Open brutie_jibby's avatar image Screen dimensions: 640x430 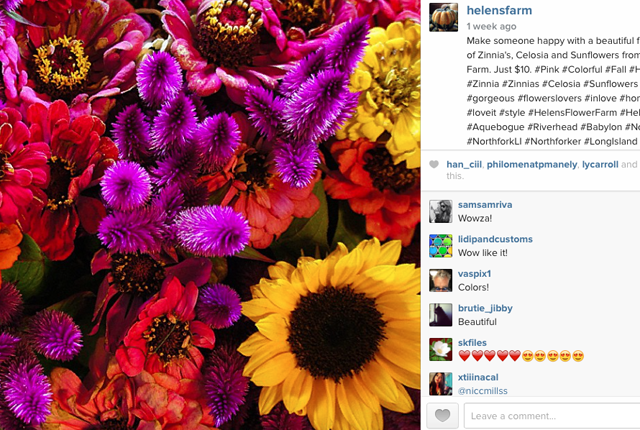[x=440, y=315]
